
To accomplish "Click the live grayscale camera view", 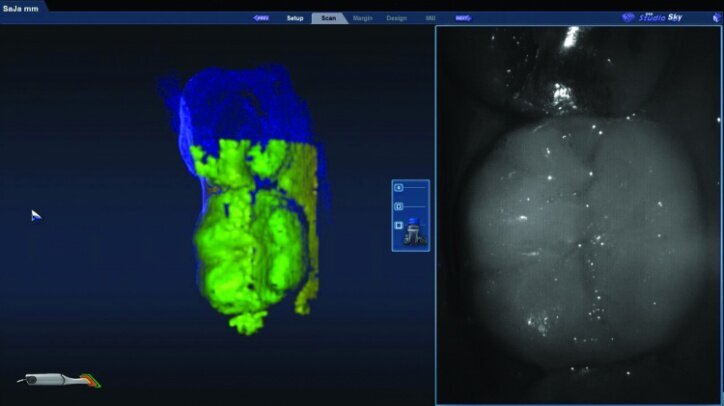I will coord(577,215).
